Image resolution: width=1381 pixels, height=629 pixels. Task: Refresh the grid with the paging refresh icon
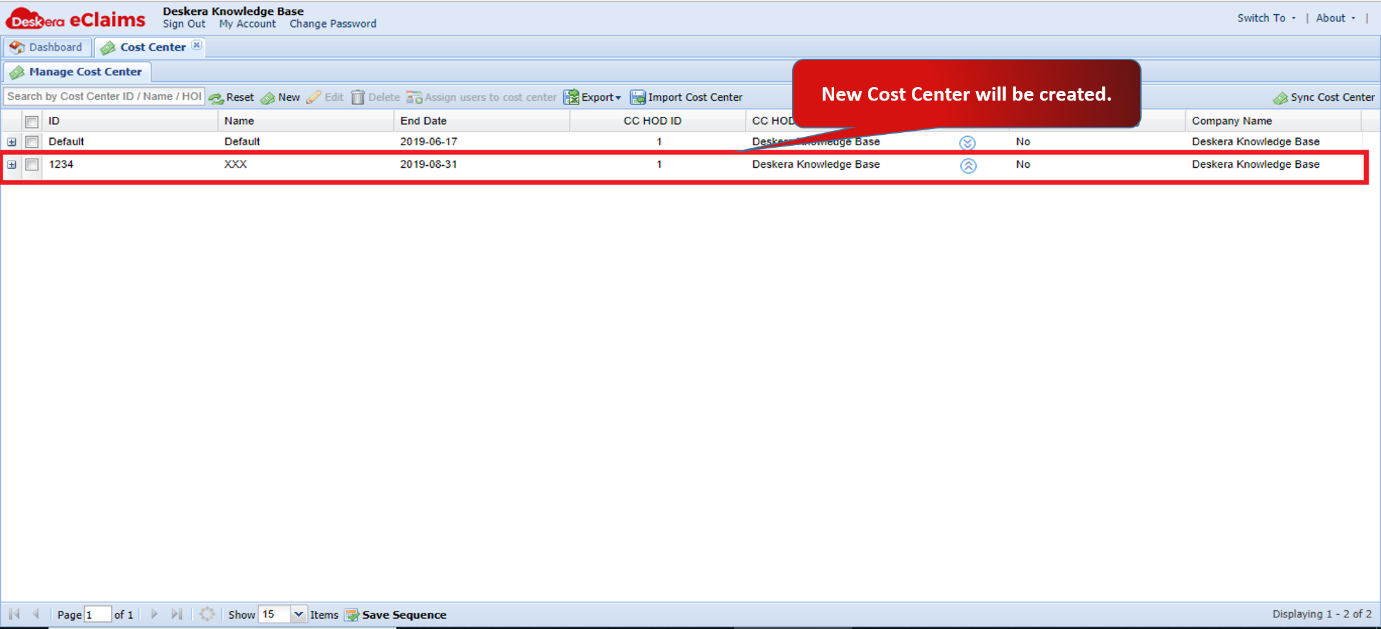point(207,614)
